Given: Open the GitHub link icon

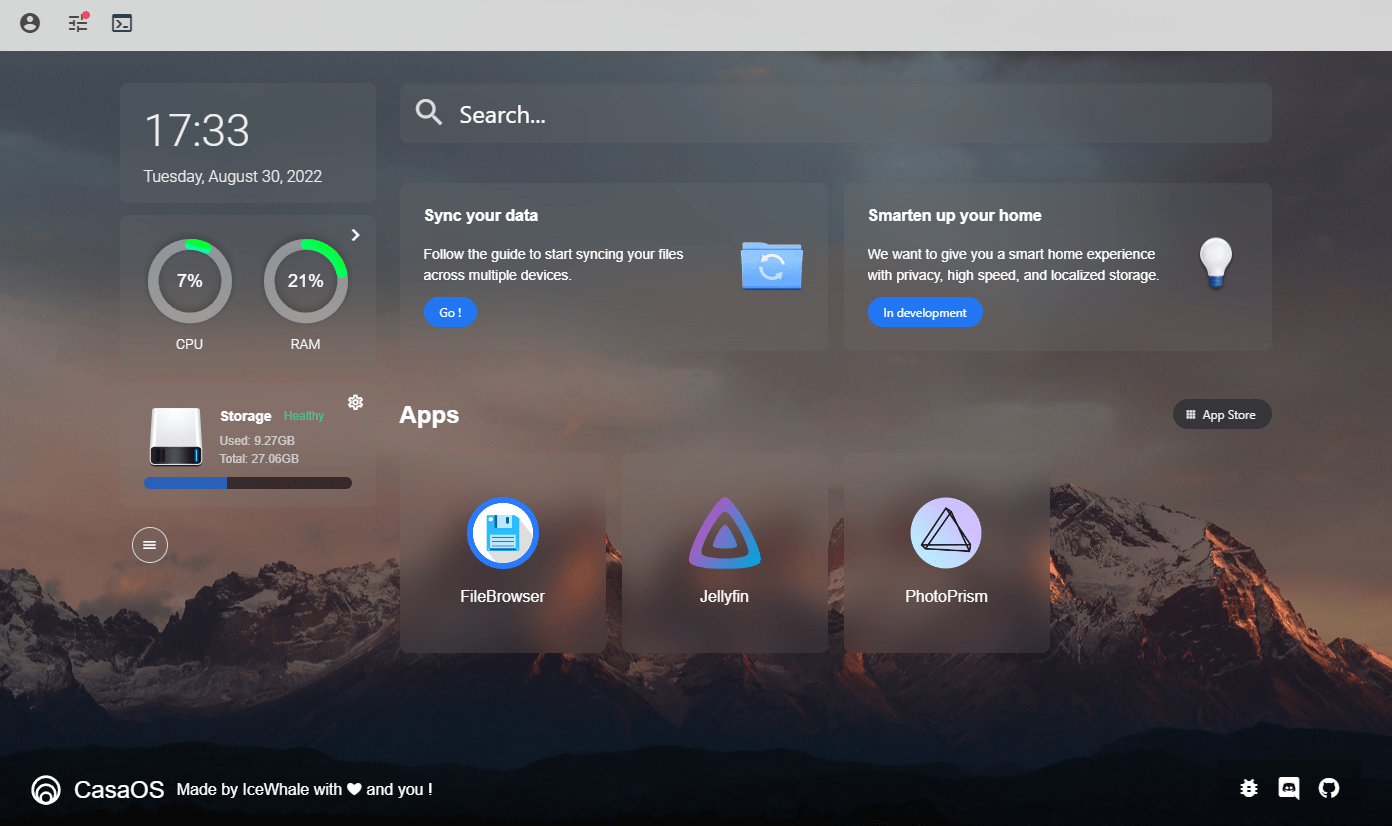Looking at the screenshot, I should point(1328,788).
